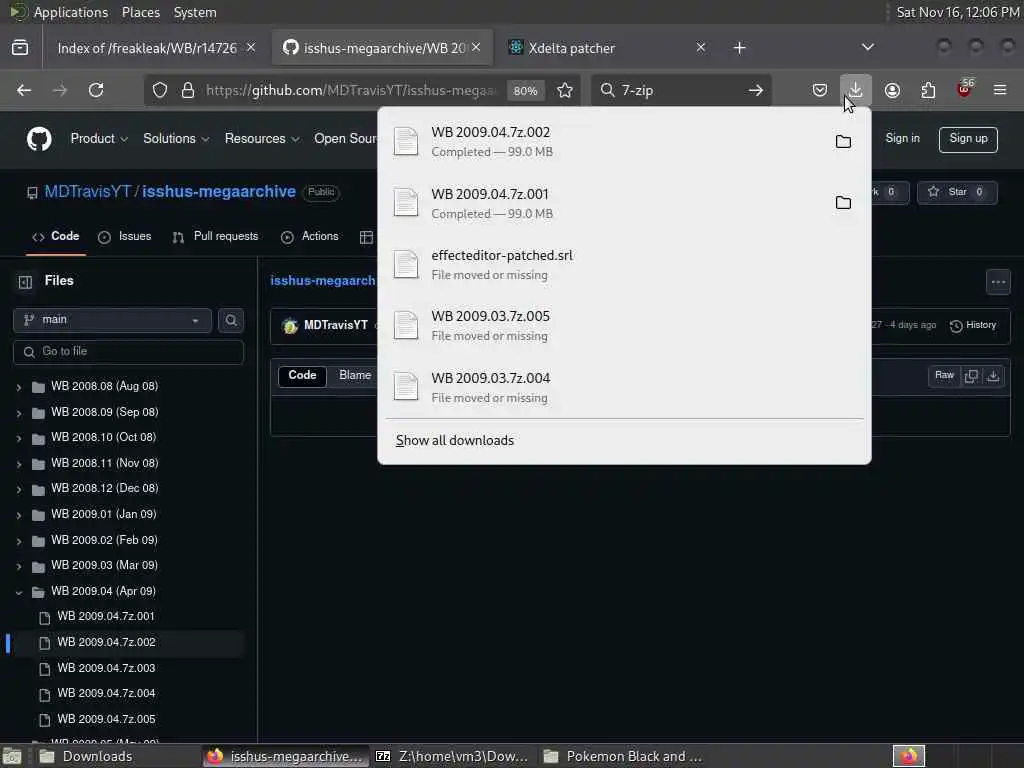Go back to previous page
Viewport: 1024px width, 768px height.
pos(24,90)
